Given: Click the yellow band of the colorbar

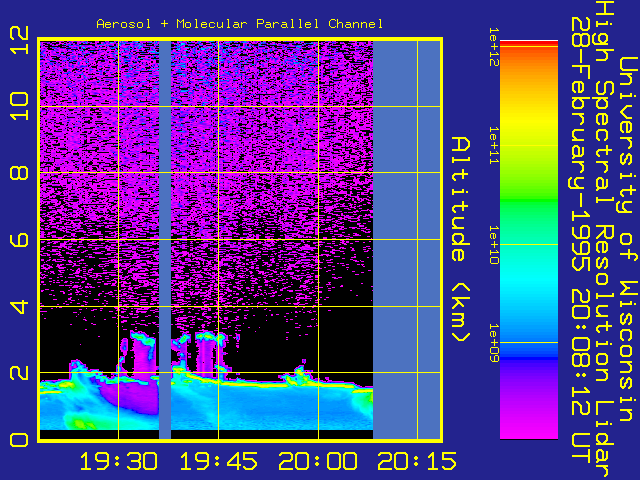Looking at the screenshot, I should (x=529, y=120).
